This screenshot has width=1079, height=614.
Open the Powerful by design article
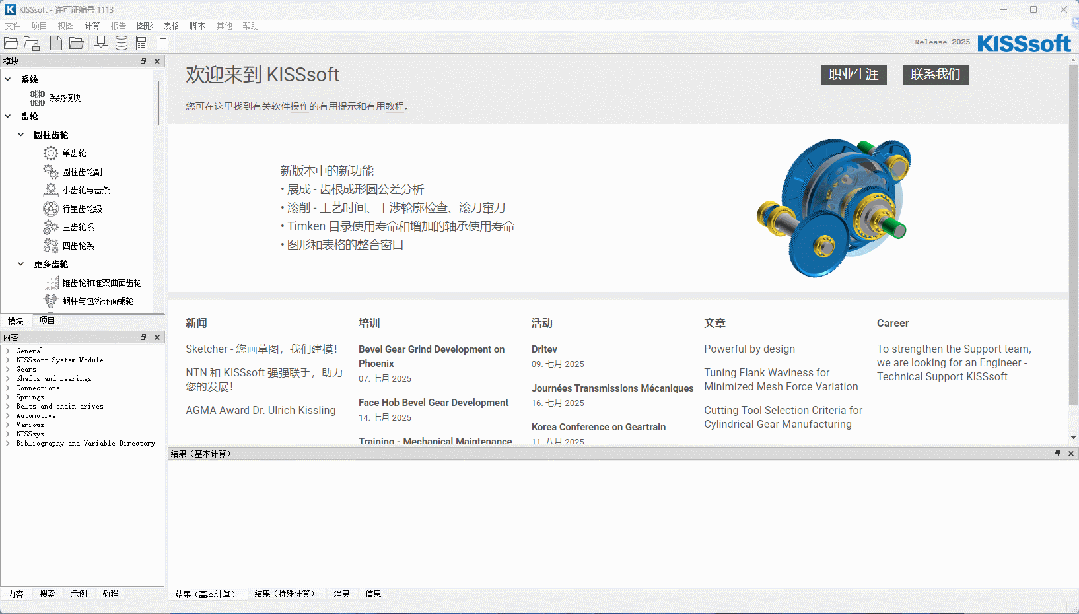coord(749,350)
